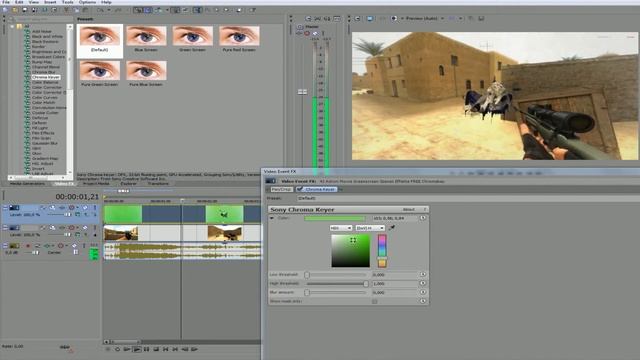Viewport: 640px width, 360px height.
Task: Switch to the Project Media tab
Action: [x=96, y=184]
